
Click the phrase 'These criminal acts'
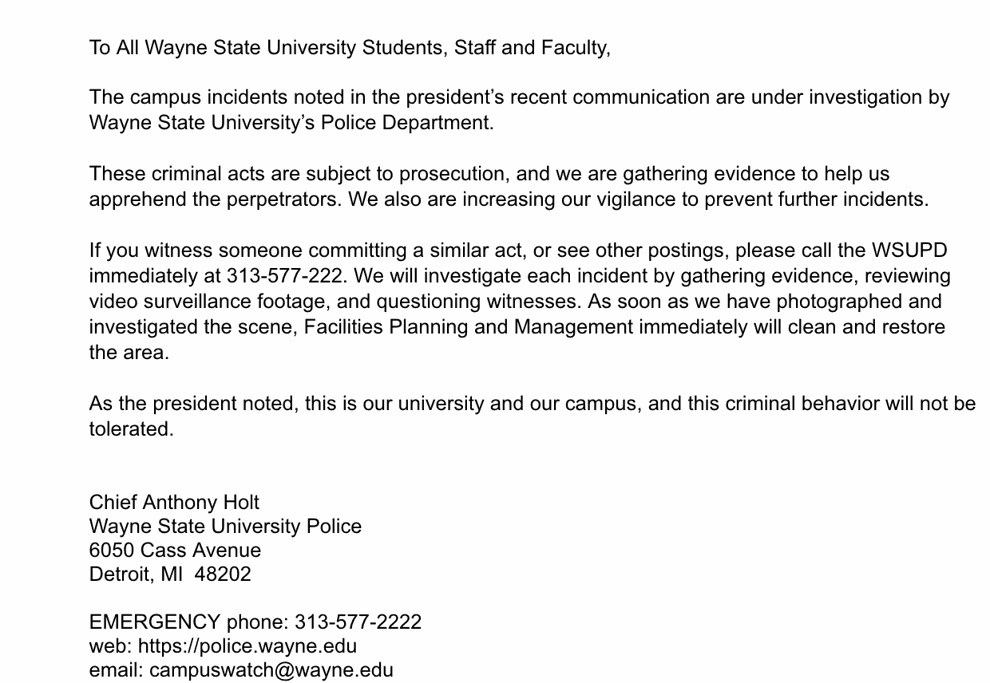point(177,174)
